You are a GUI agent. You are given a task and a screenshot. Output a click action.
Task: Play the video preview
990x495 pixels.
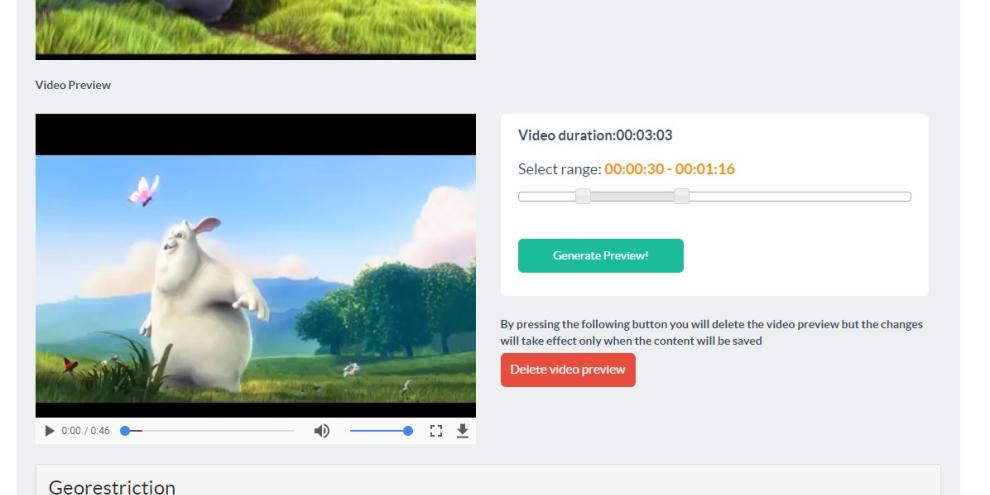tap(50, 431)
